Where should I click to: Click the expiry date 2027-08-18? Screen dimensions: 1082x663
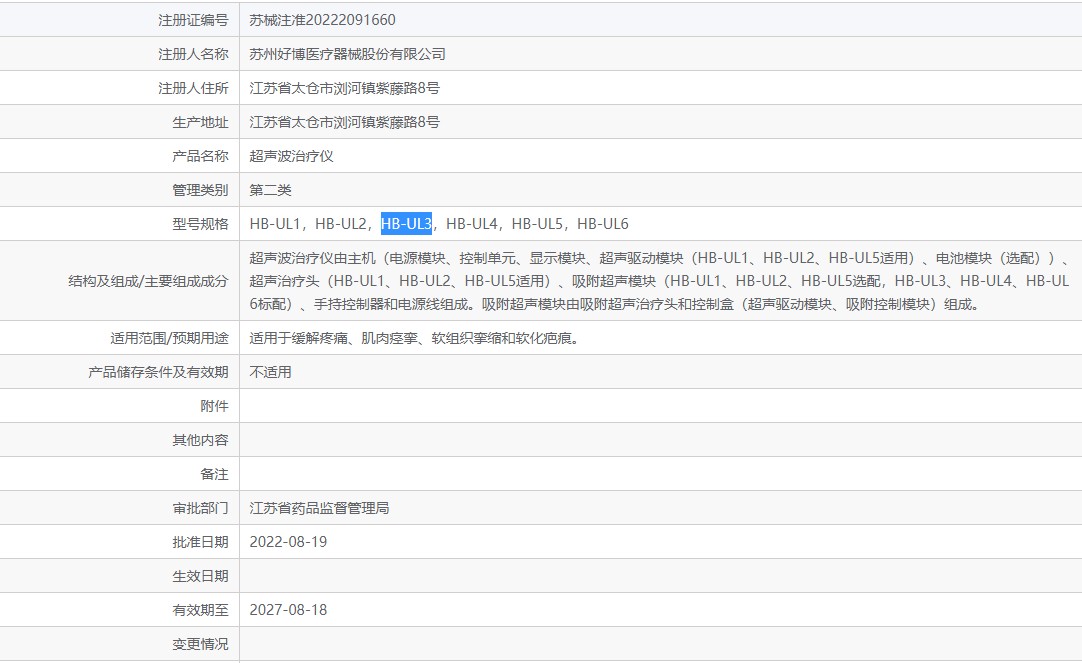click(x=288, y=610)
